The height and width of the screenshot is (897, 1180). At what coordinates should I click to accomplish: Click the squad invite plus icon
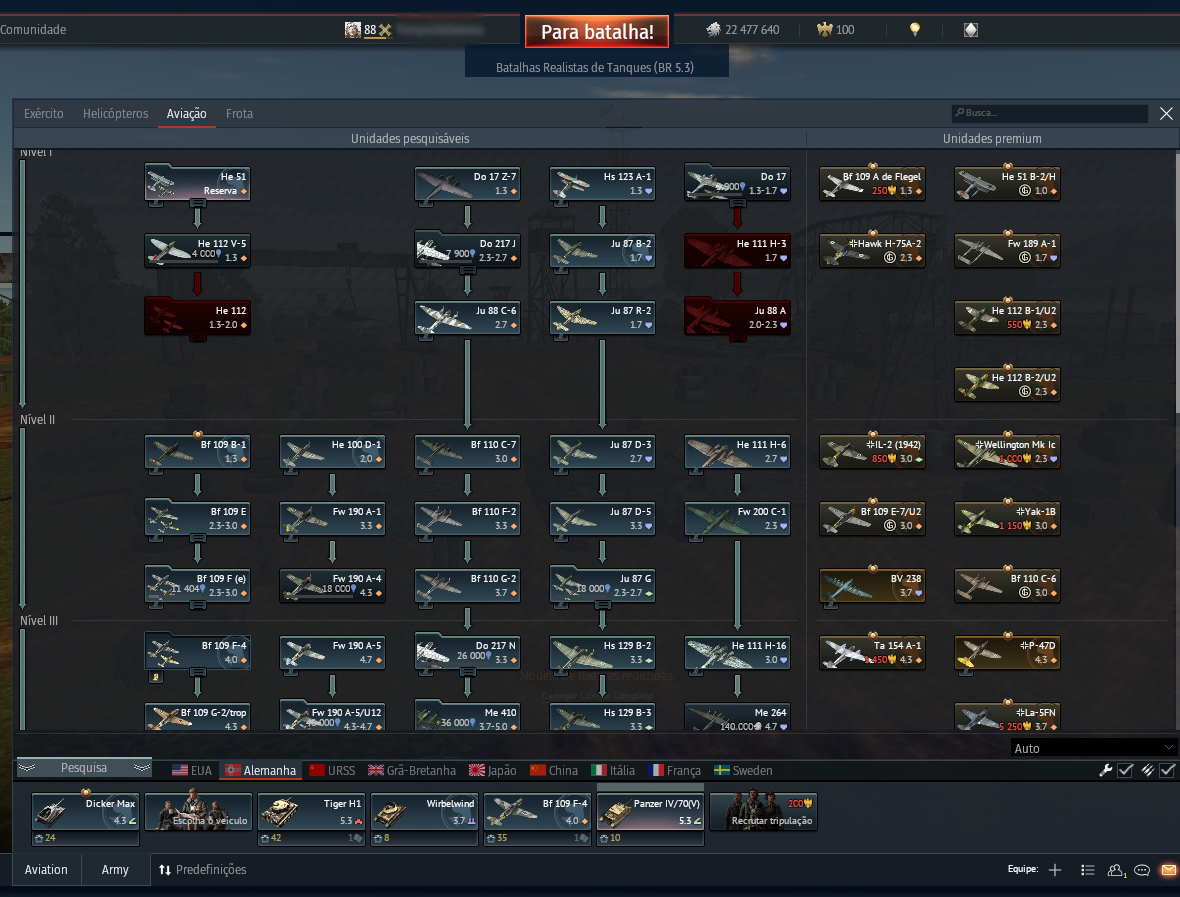(x=1054, y=870)
